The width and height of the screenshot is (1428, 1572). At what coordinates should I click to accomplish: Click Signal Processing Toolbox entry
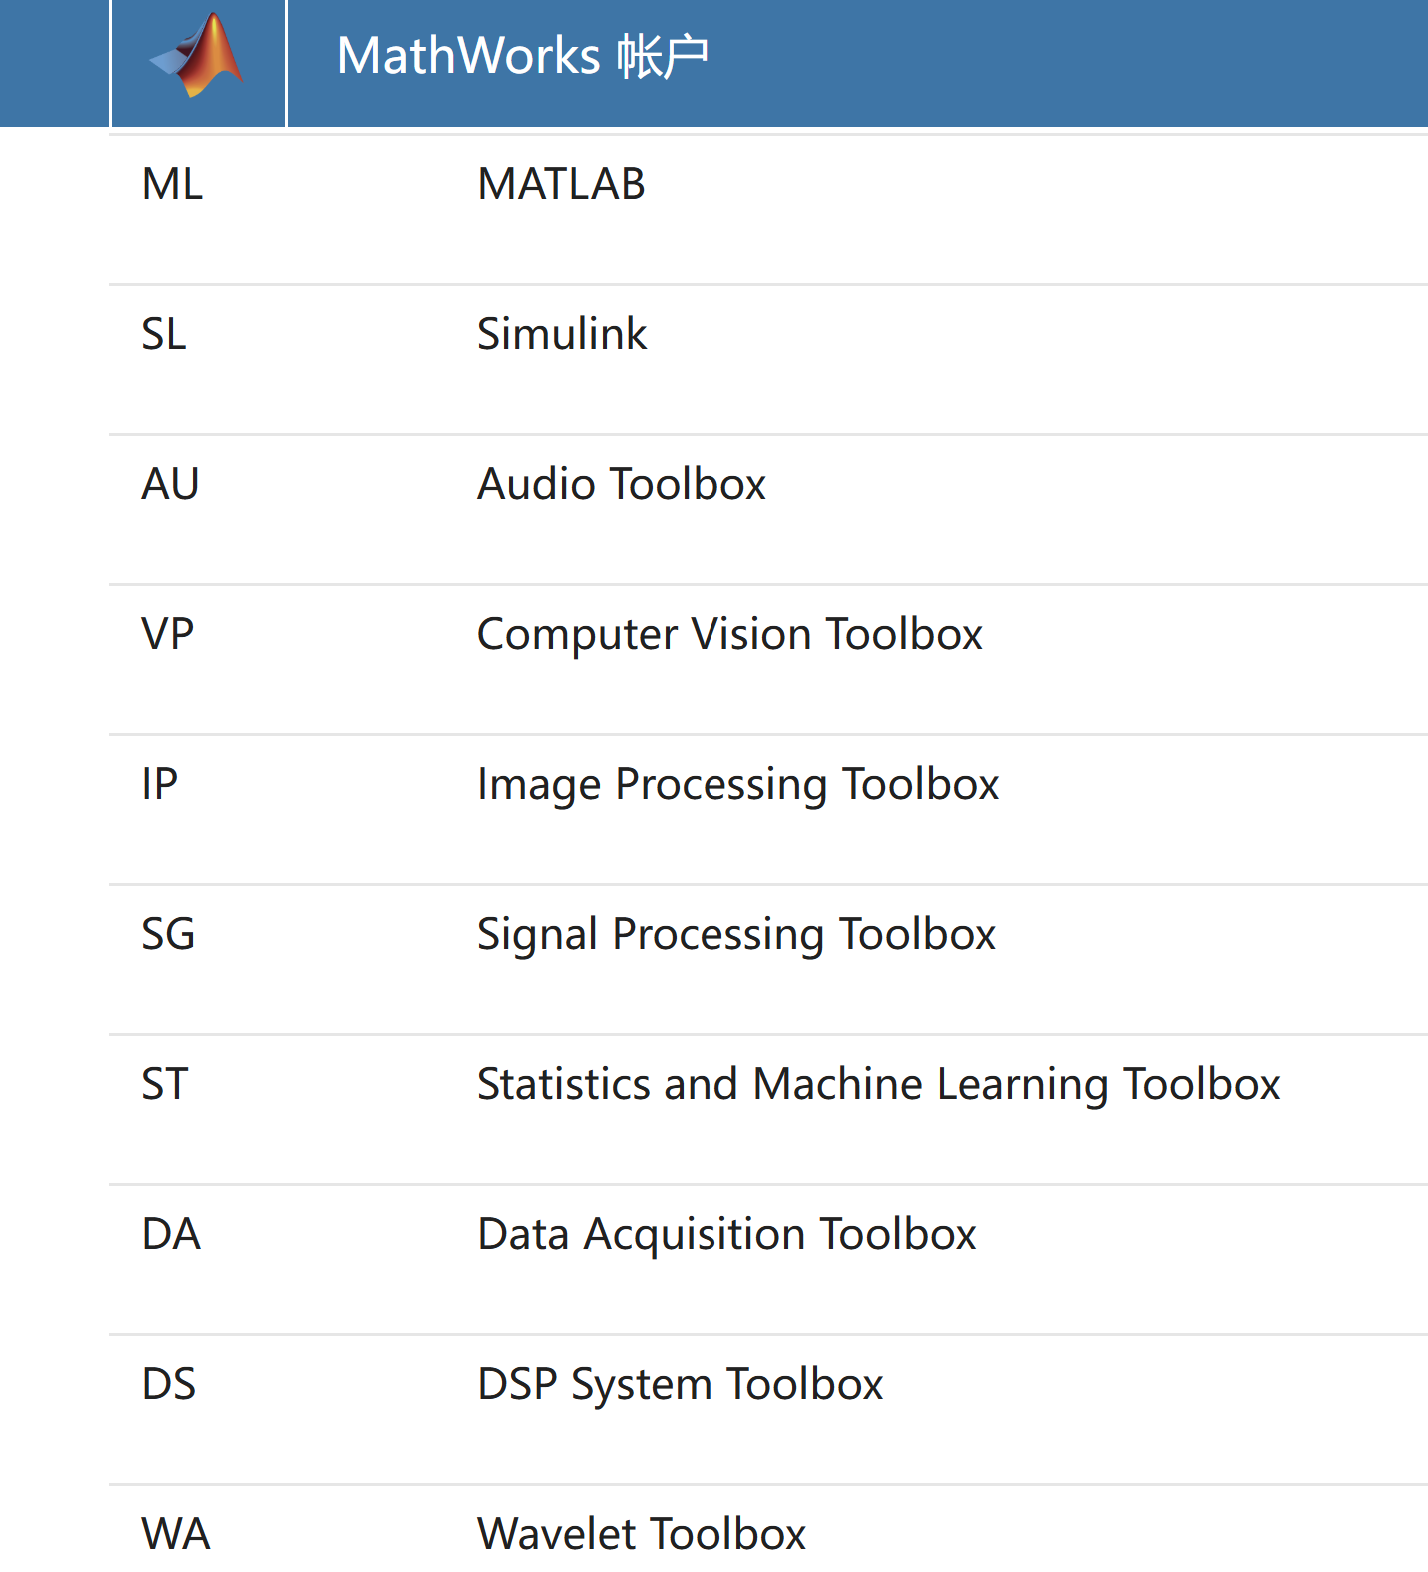pyautogui.click(x=736, y=934)
